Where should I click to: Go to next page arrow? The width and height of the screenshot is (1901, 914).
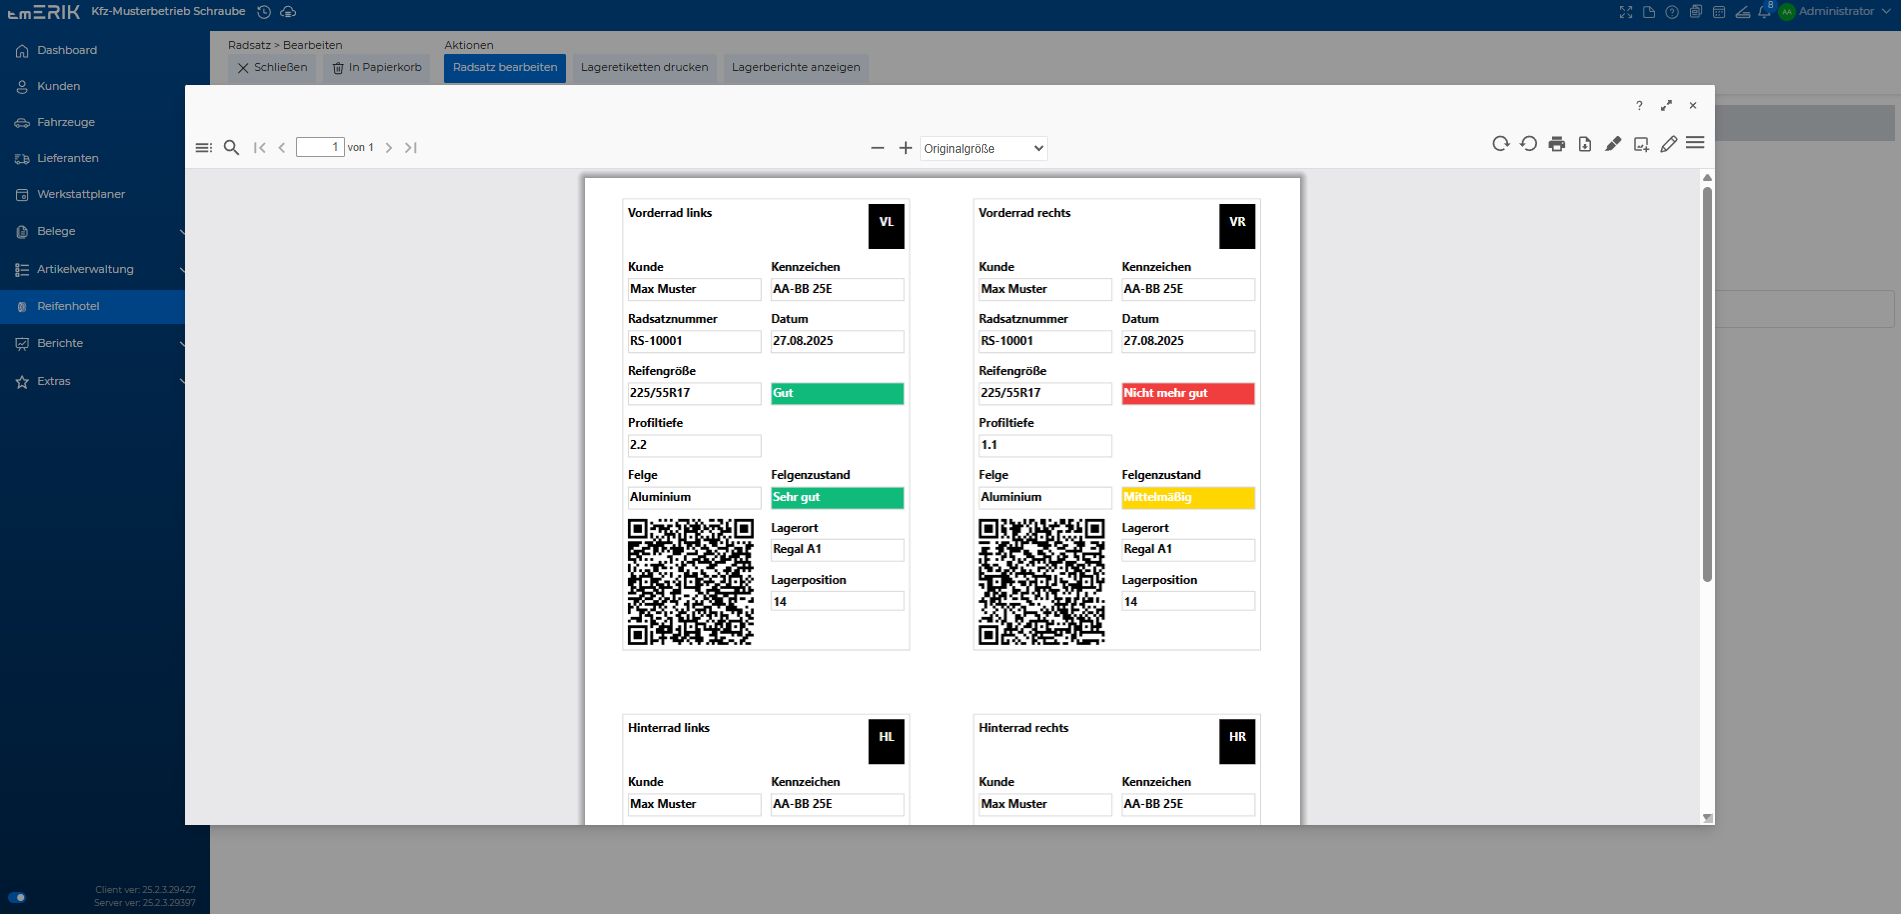coord(388,147)
